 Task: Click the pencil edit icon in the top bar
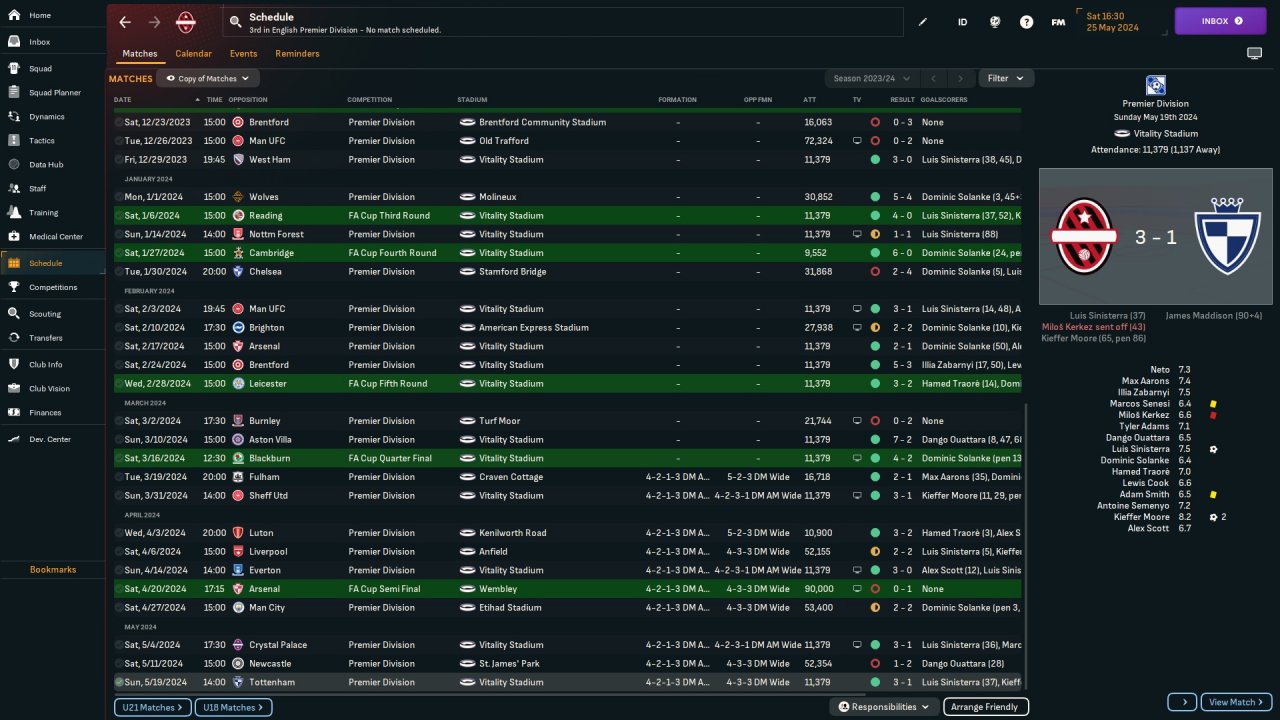(x=923, y=22)
